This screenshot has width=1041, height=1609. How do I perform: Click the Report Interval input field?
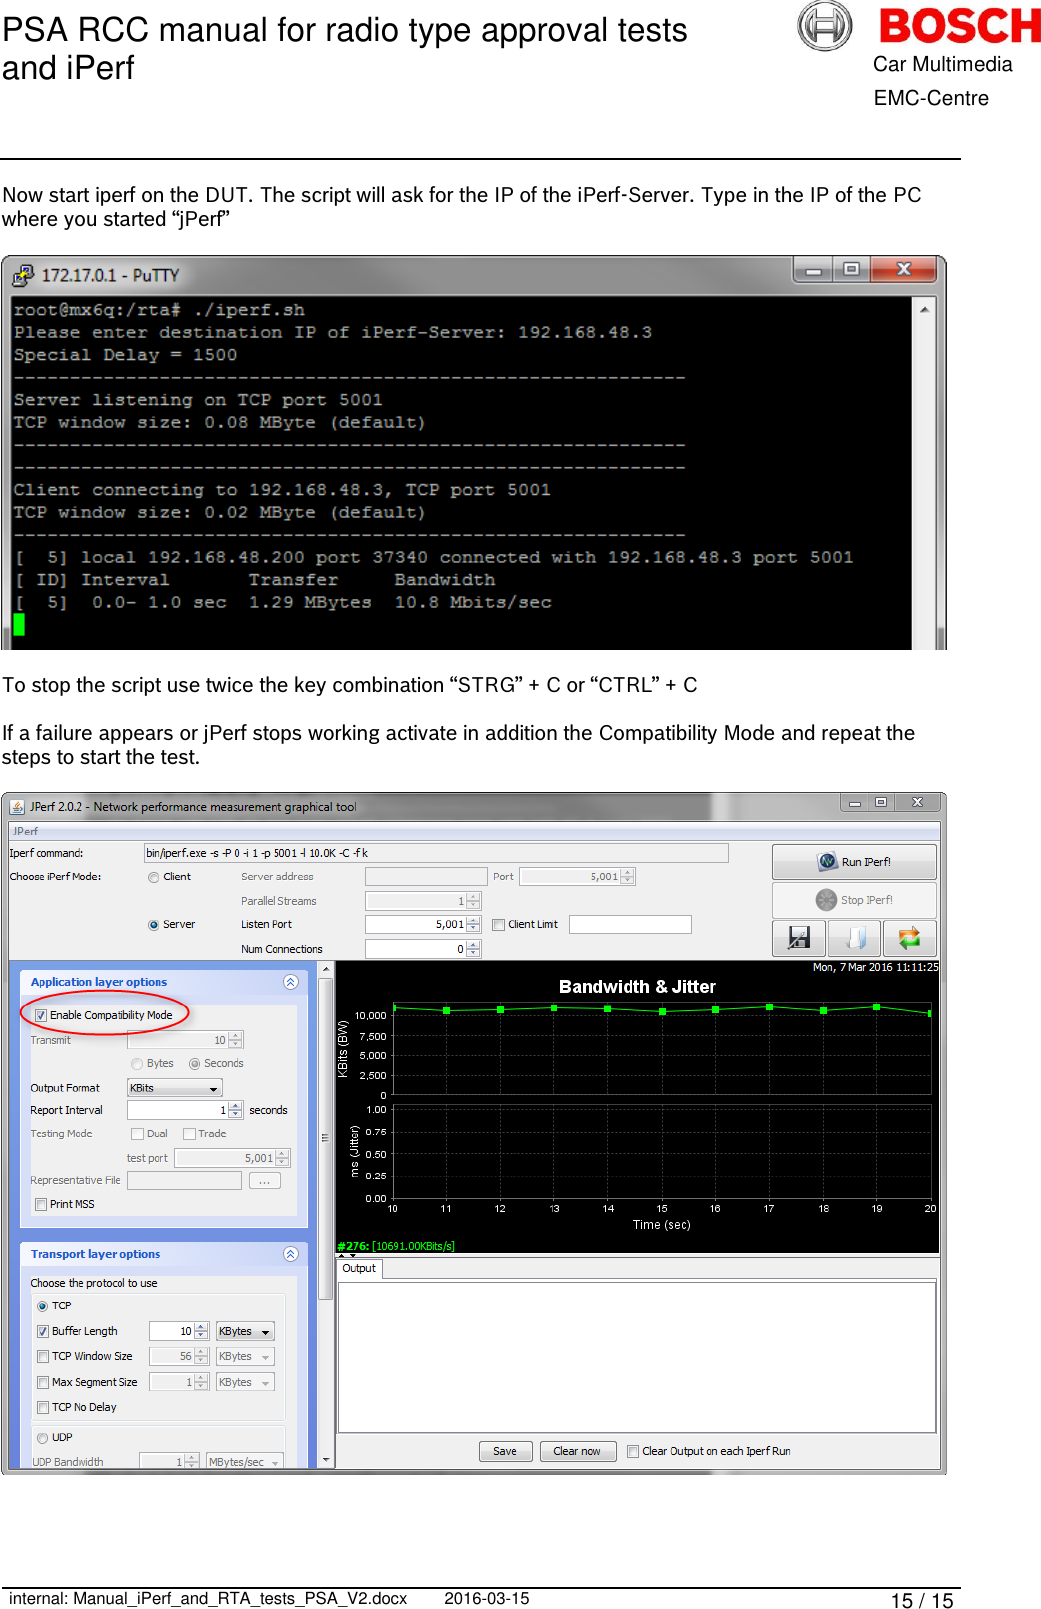178,1110
